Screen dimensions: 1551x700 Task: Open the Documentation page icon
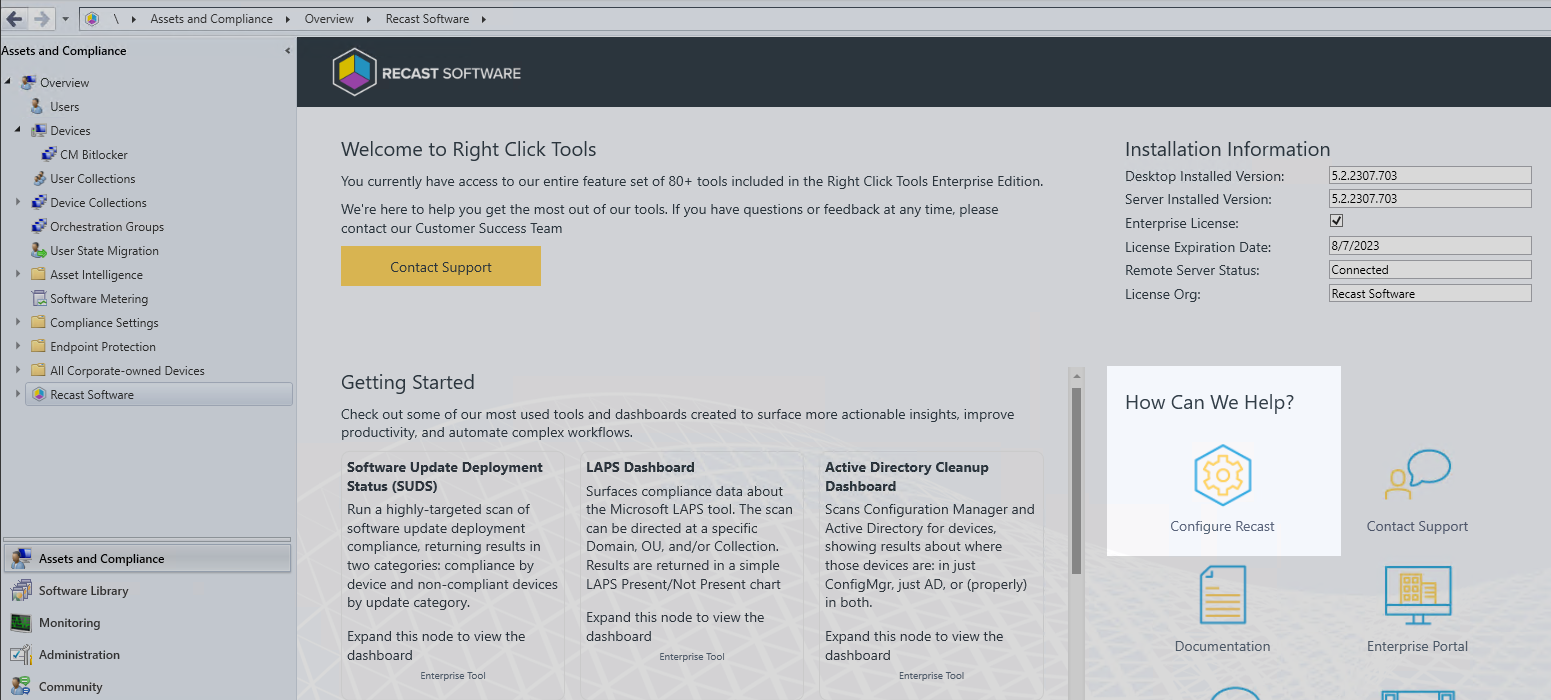[1222, 595]
